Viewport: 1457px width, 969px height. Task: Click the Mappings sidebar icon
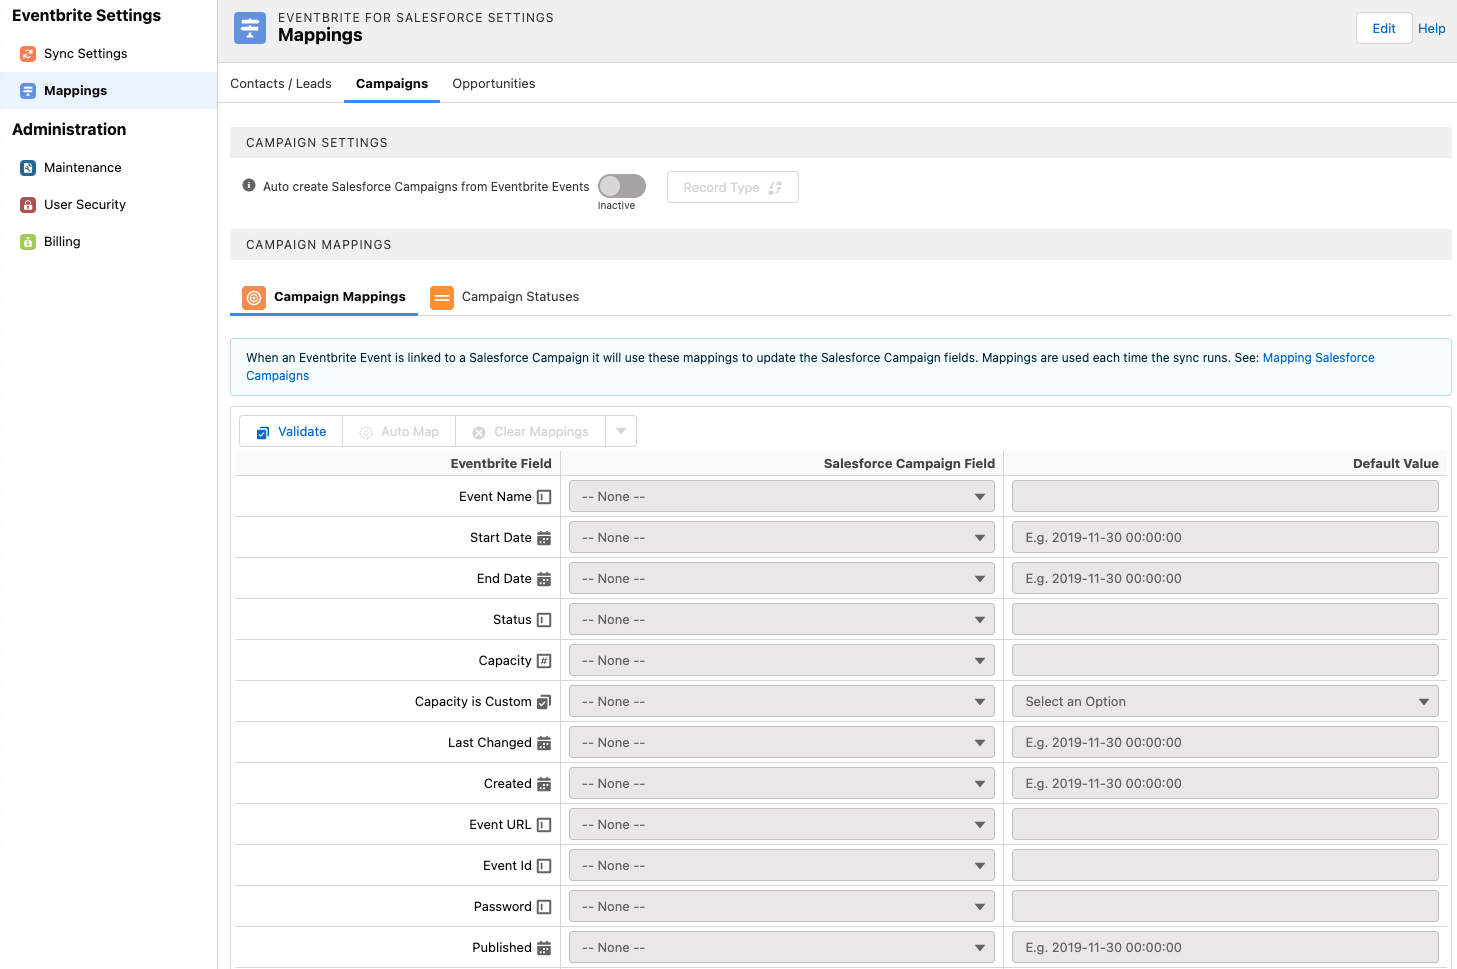pyautogui.click(x=28, y=91)
